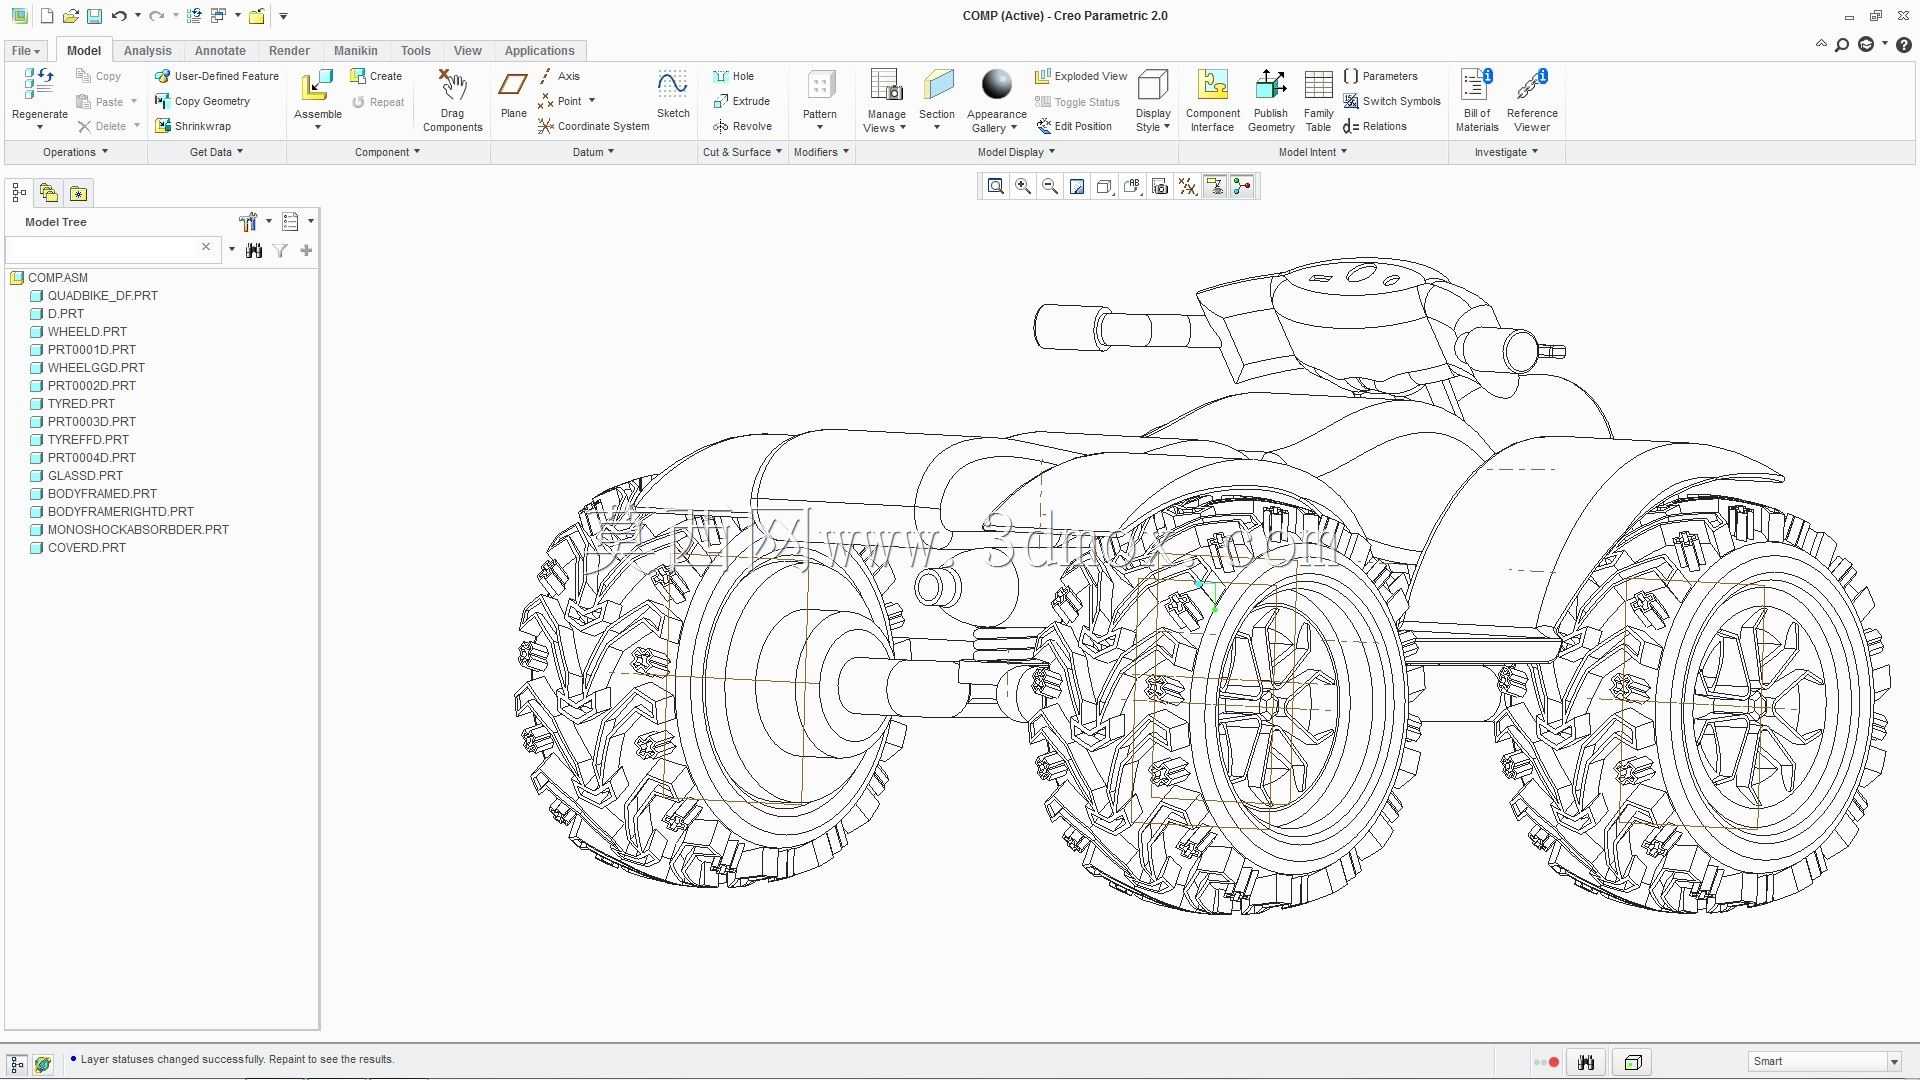Image resolution: width=1920 pixels, height=1080 pixels.
Task: Click Coordinate System
Action: pos(594,126)
